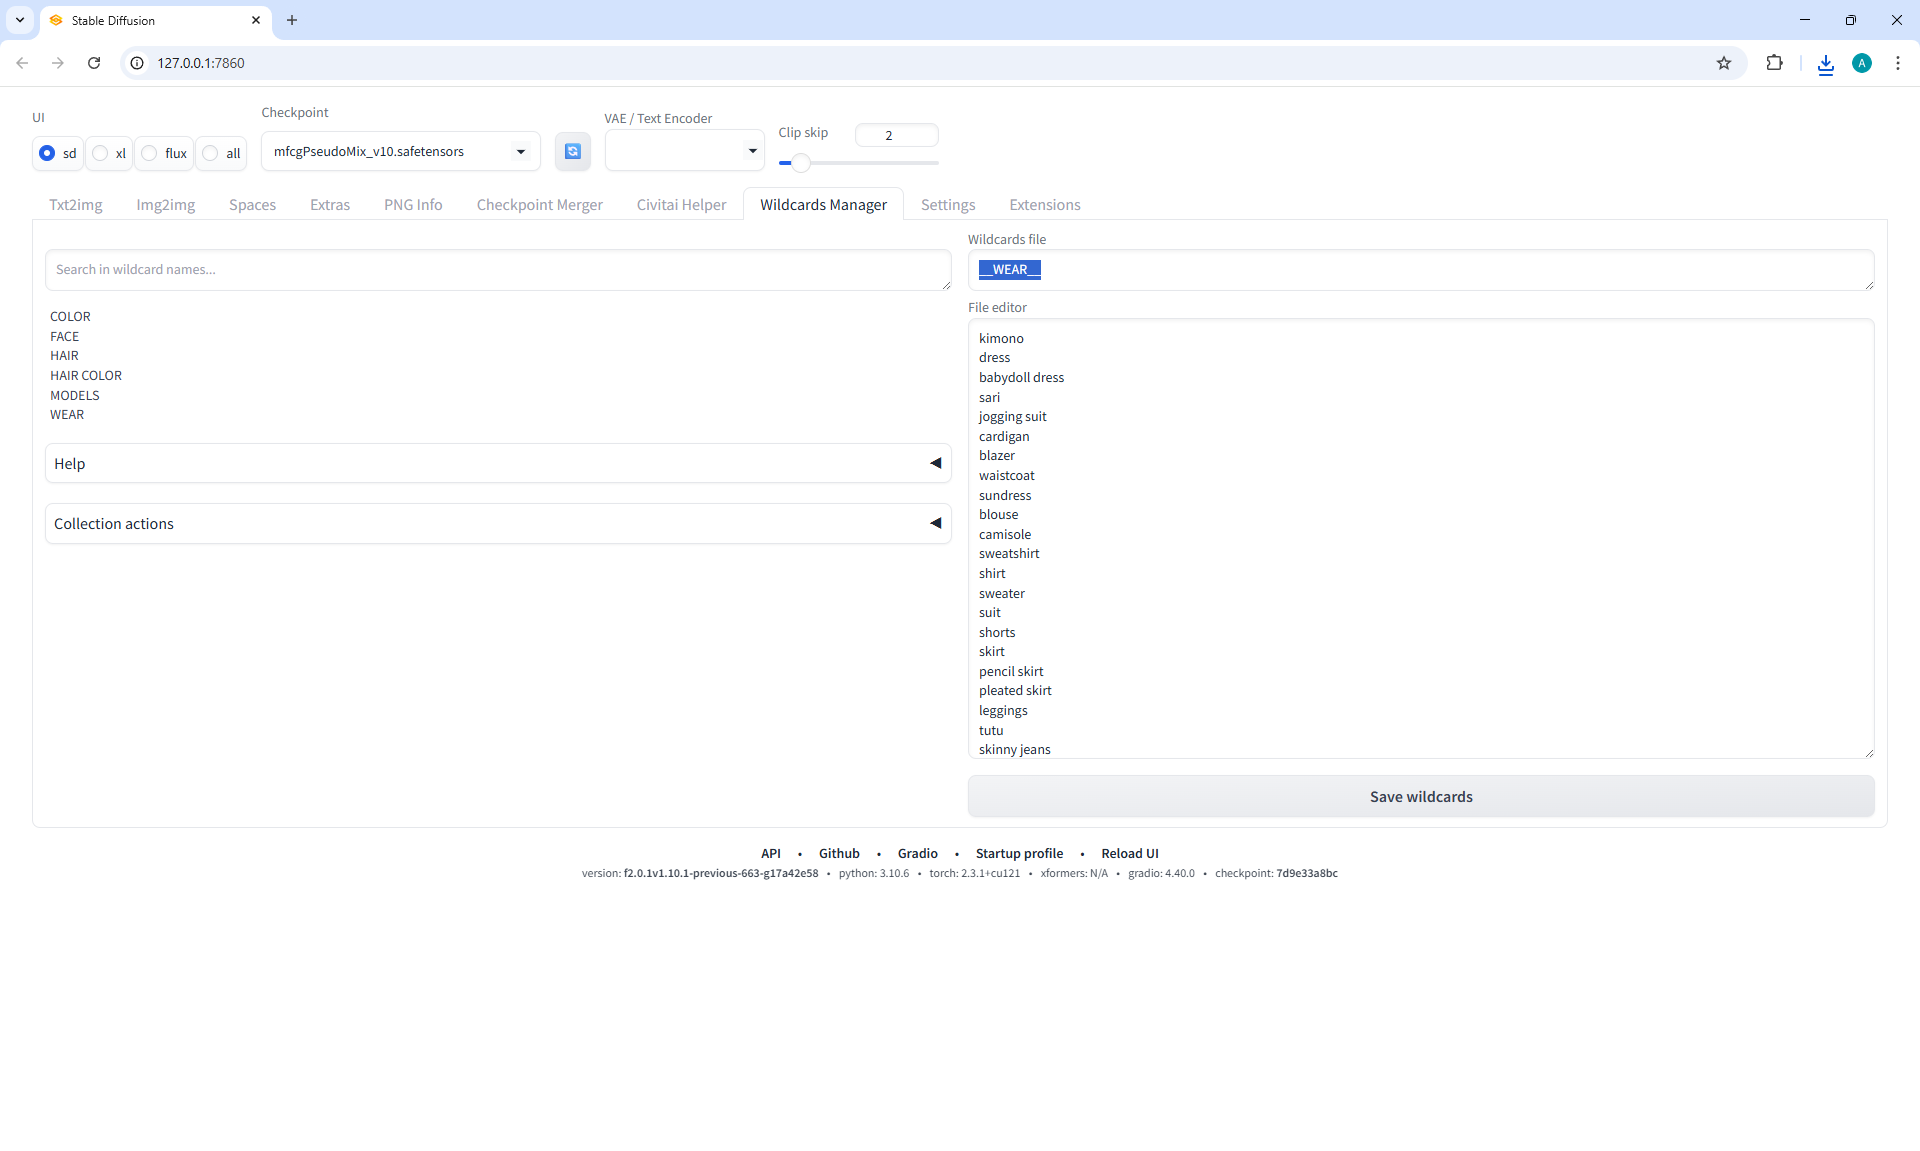Select the HAIR COLOR wildcard entry
Image resolution: width=1920 pixels, height=1151 pixels.
[86, 376]
